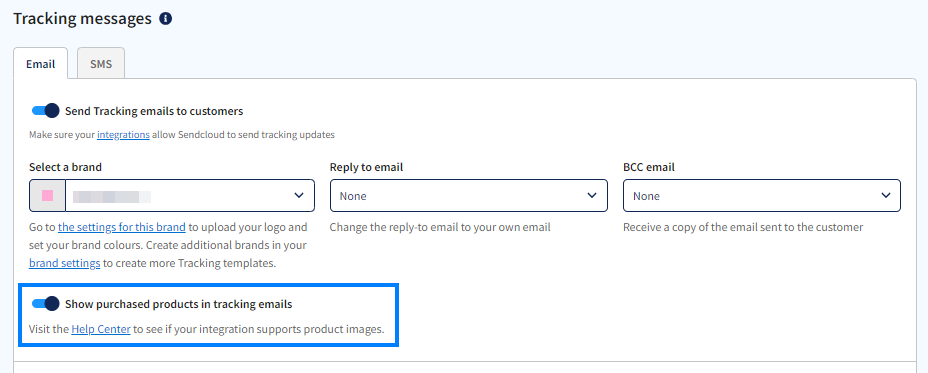Open the integrations link
The width and height of the screenshot is (928, 373).
(123, 134)
